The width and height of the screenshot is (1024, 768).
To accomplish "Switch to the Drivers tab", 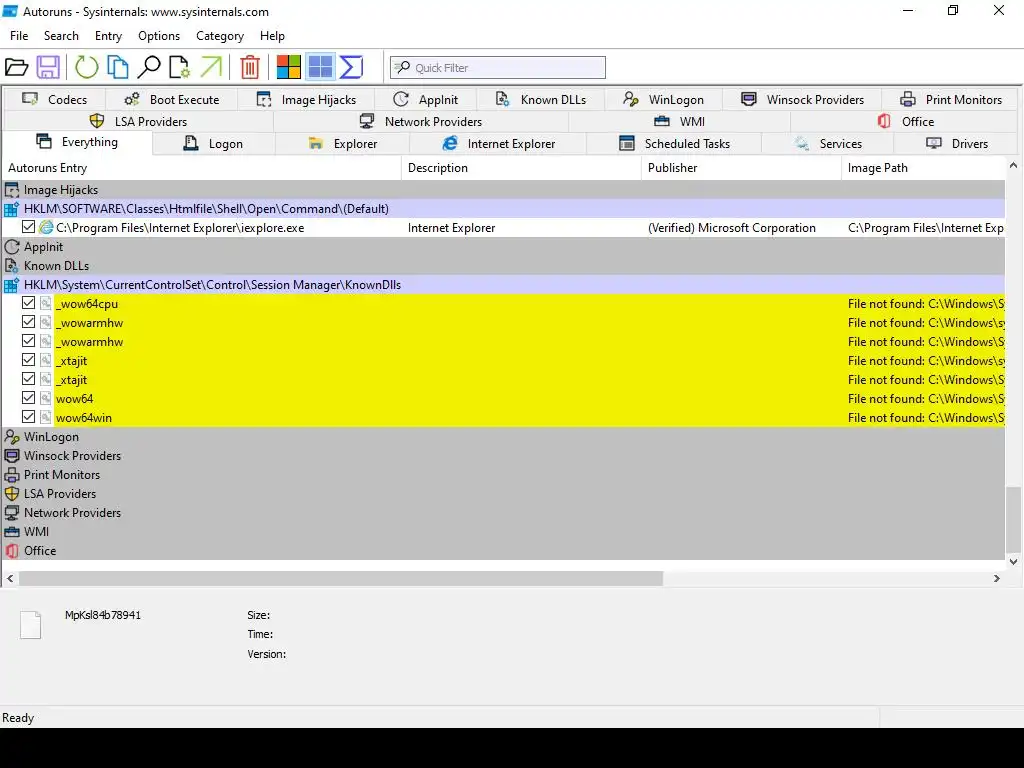I will tap(957, 144).
